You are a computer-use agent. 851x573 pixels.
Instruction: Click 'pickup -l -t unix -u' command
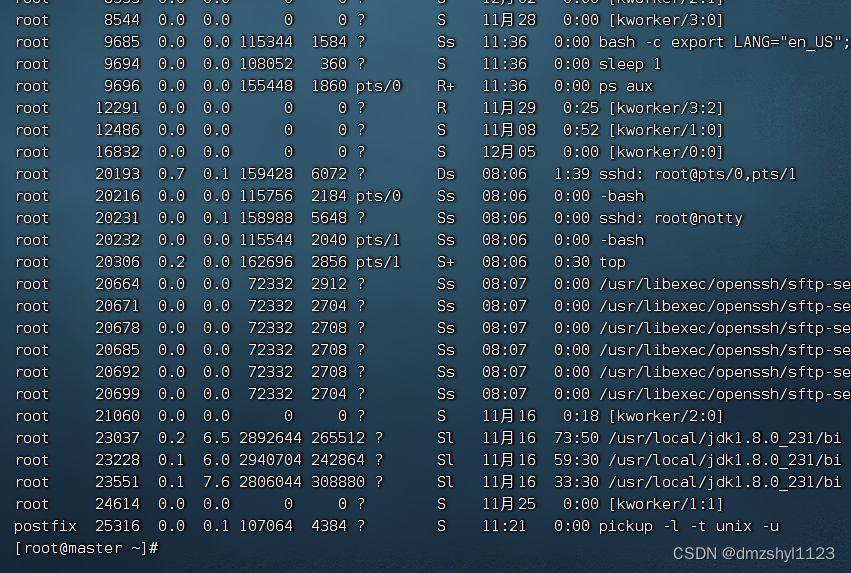[x=688, y=526]
